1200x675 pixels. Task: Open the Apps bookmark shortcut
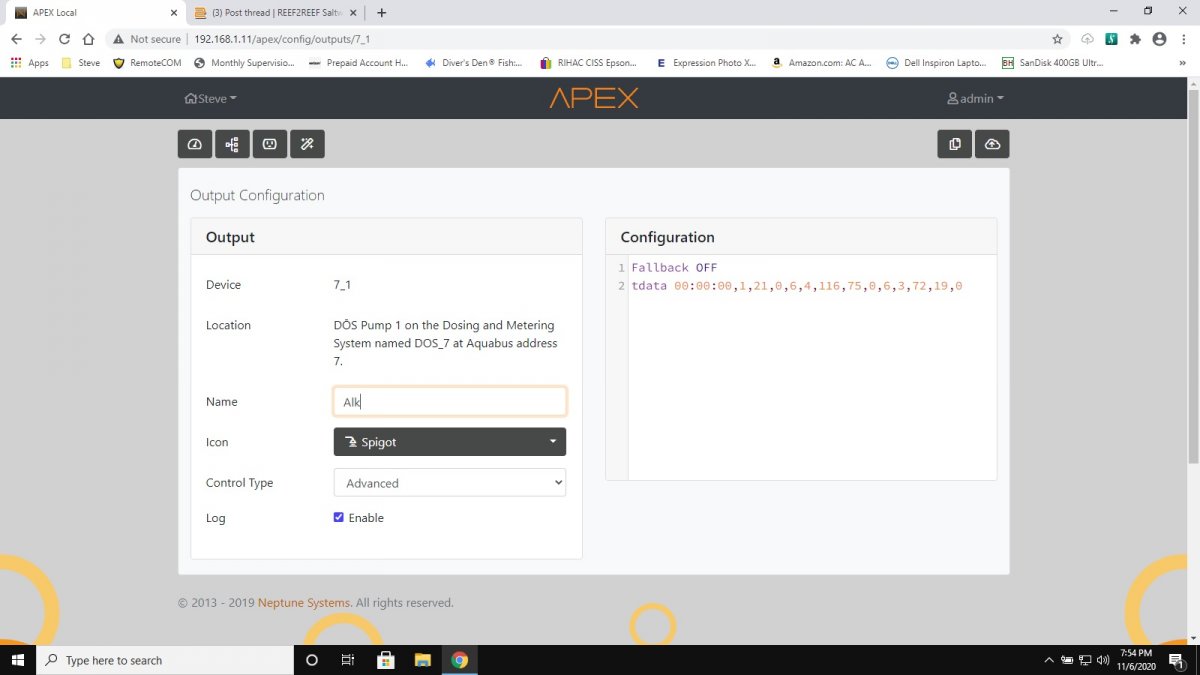[x=29, y=63]
